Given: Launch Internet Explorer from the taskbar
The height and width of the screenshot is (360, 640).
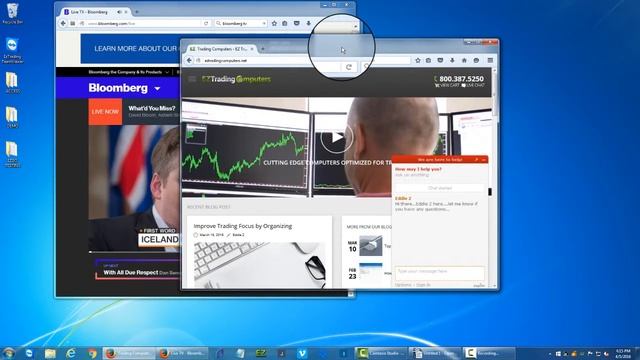Looking at the screenshot, I should [x=71, y=353].
